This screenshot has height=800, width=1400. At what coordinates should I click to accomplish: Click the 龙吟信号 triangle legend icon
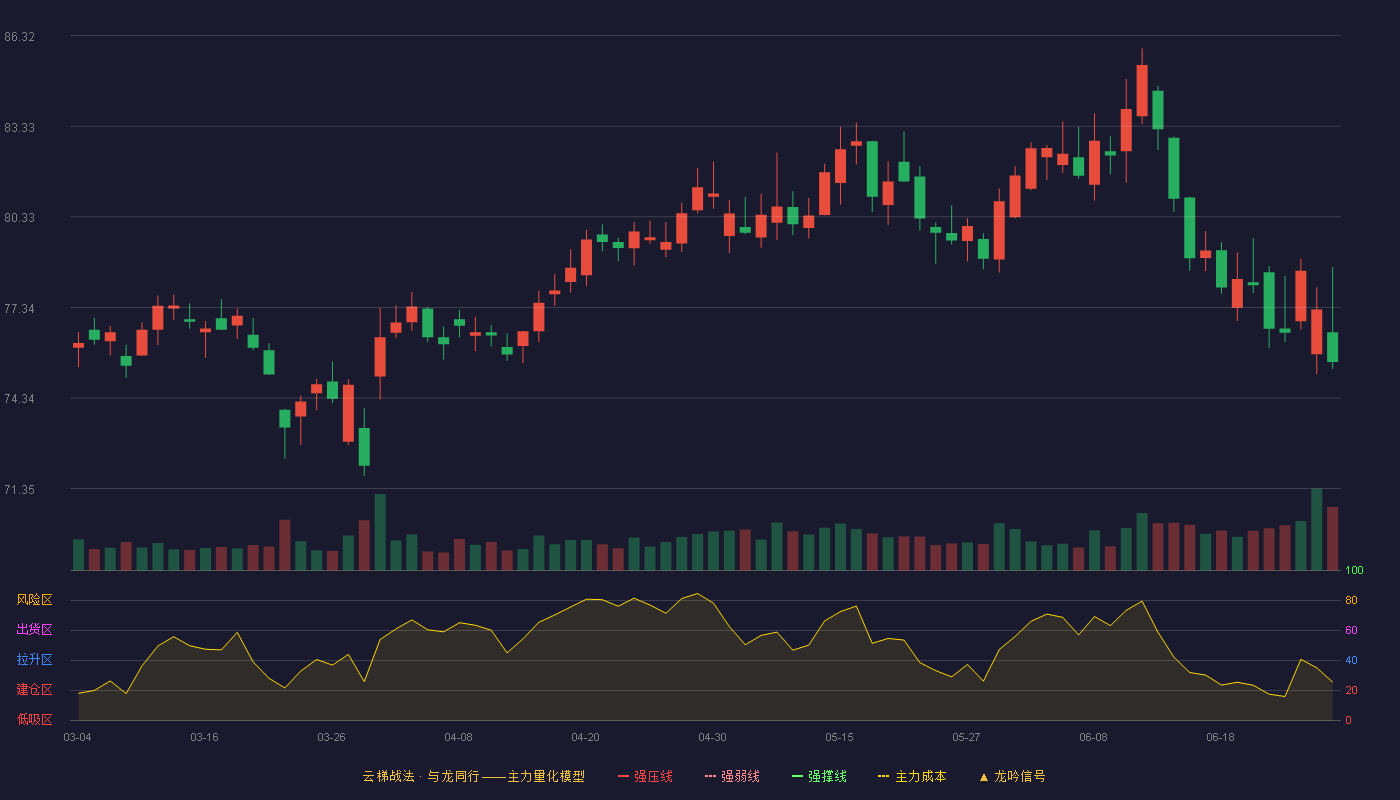click(x=984, y=776)
